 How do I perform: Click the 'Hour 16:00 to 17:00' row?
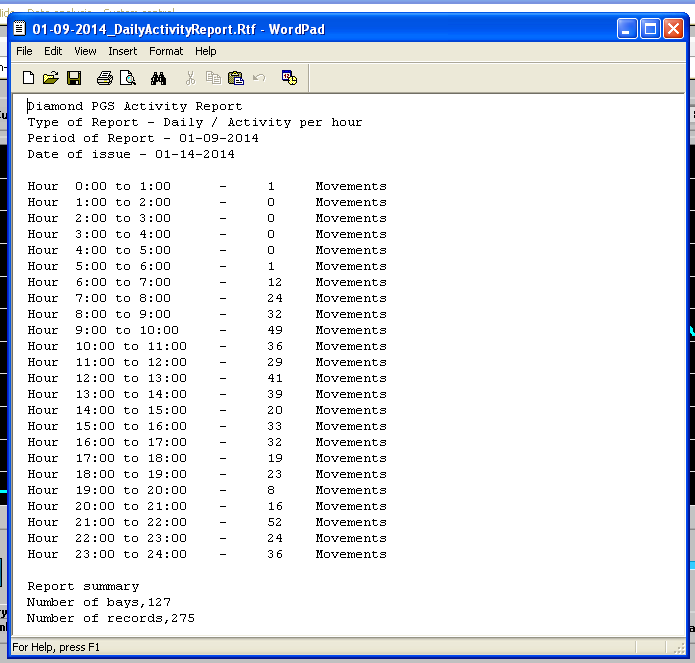(x=207, y=442)
